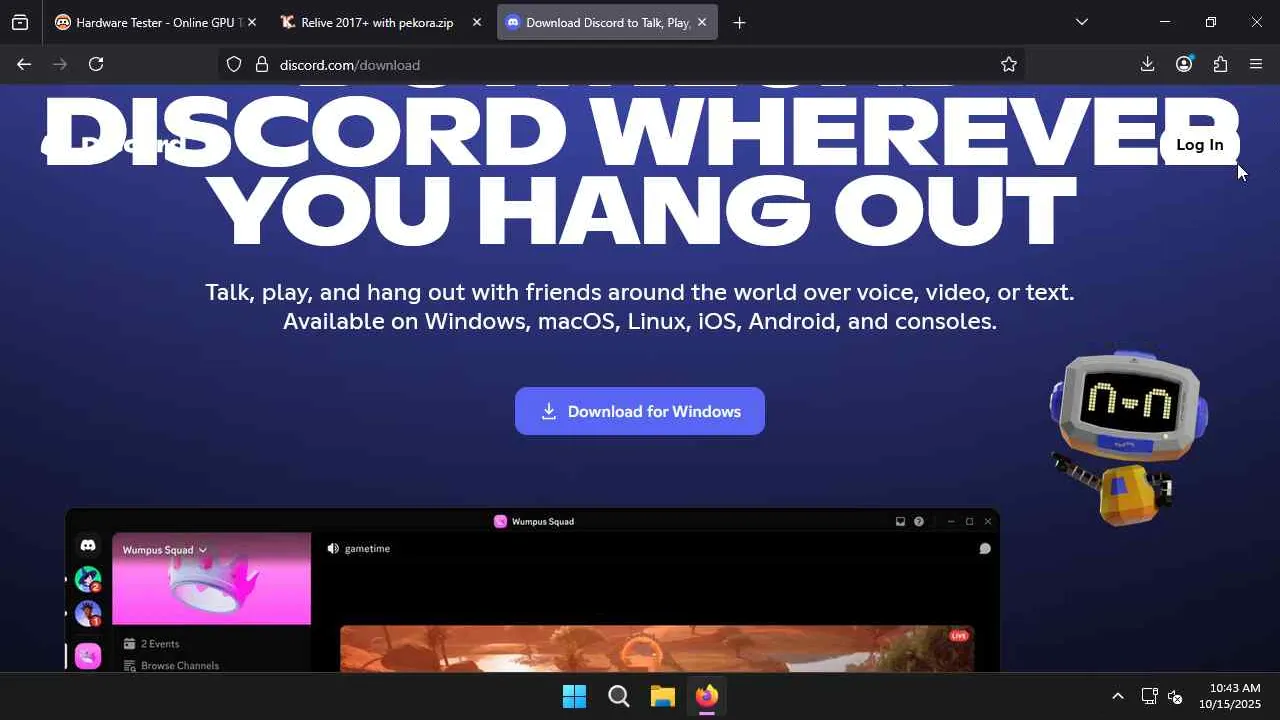Open the Extensions puzzle-piece menu
Screen dimensions: 1280x720
(1220, 64)
